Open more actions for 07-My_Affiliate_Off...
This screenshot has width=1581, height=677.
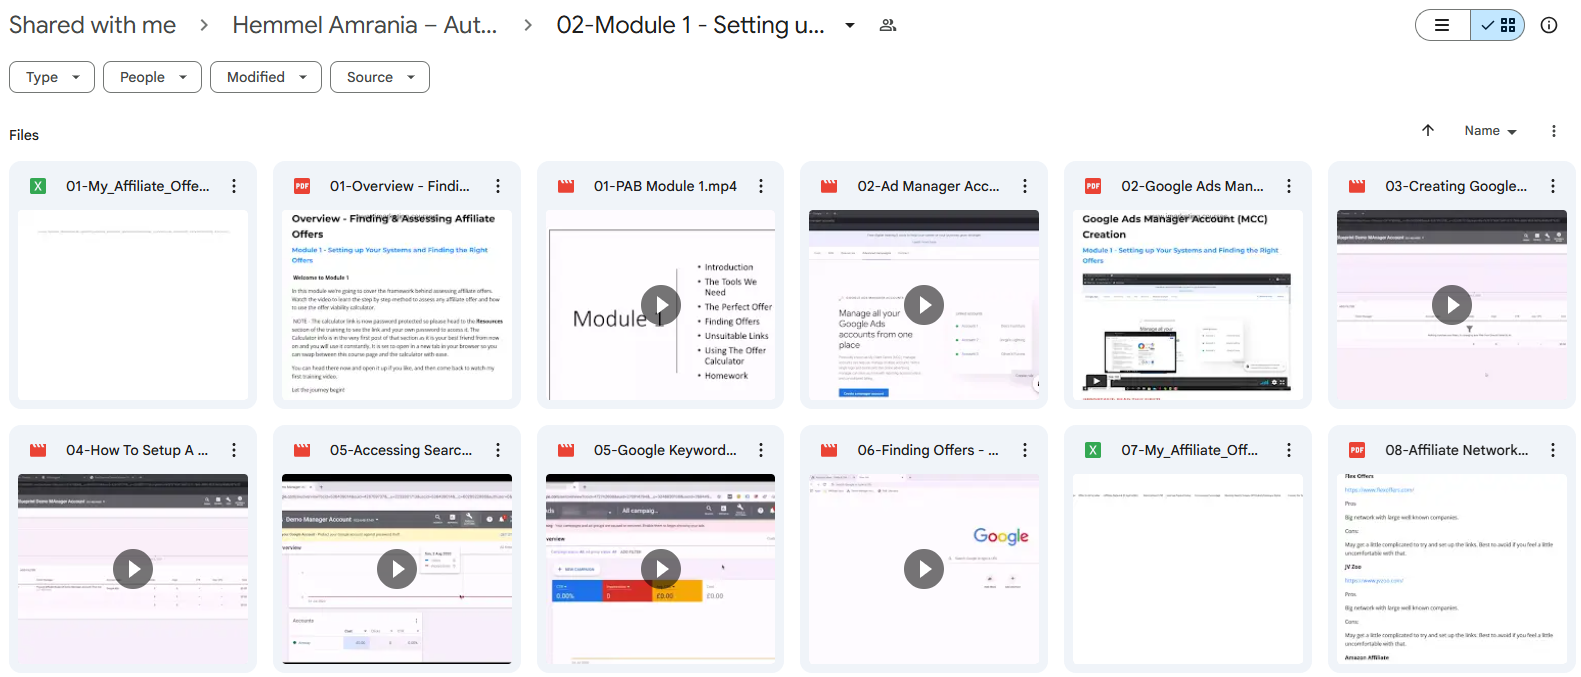click(x=1289, y=450)
